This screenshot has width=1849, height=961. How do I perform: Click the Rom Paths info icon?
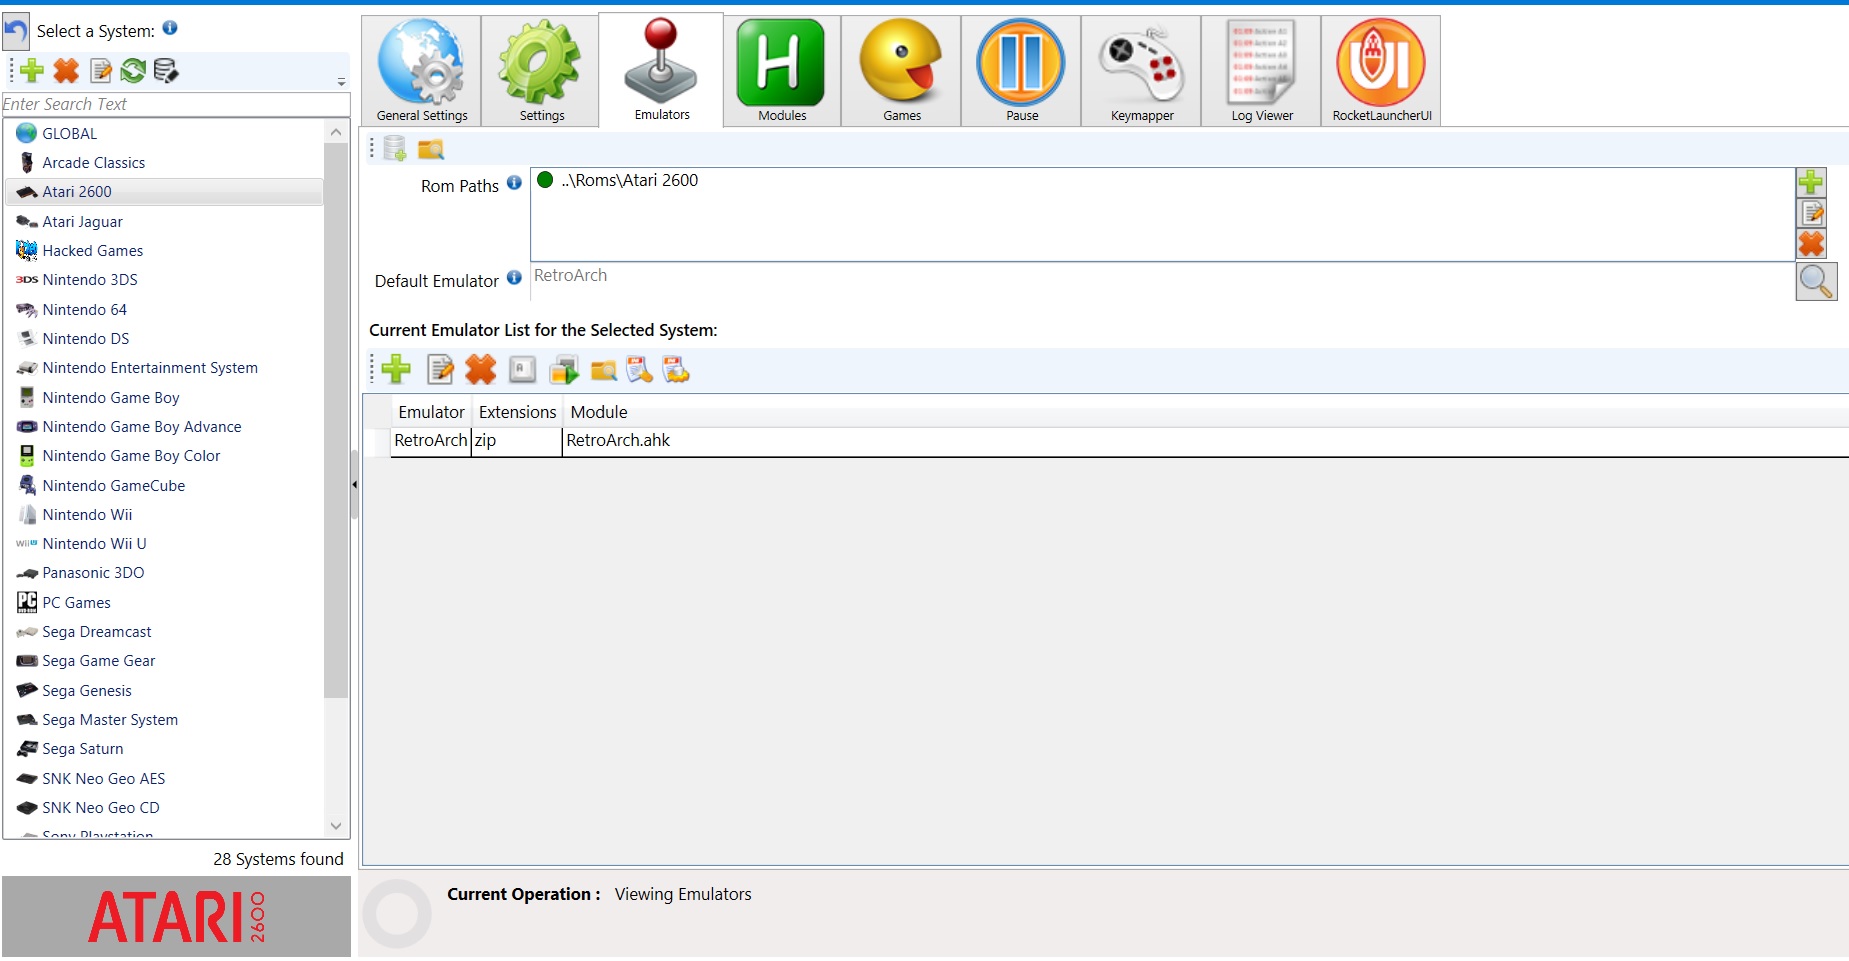(x=514, y=183)
